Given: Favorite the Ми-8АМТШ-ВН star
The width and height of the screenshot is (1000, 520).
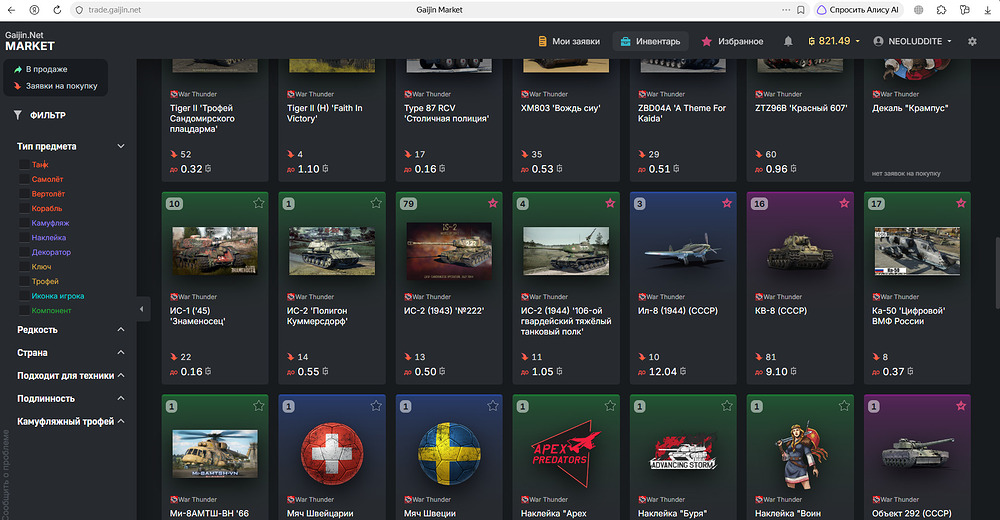Looking at the screenshot, I should (x=258, y=405).
